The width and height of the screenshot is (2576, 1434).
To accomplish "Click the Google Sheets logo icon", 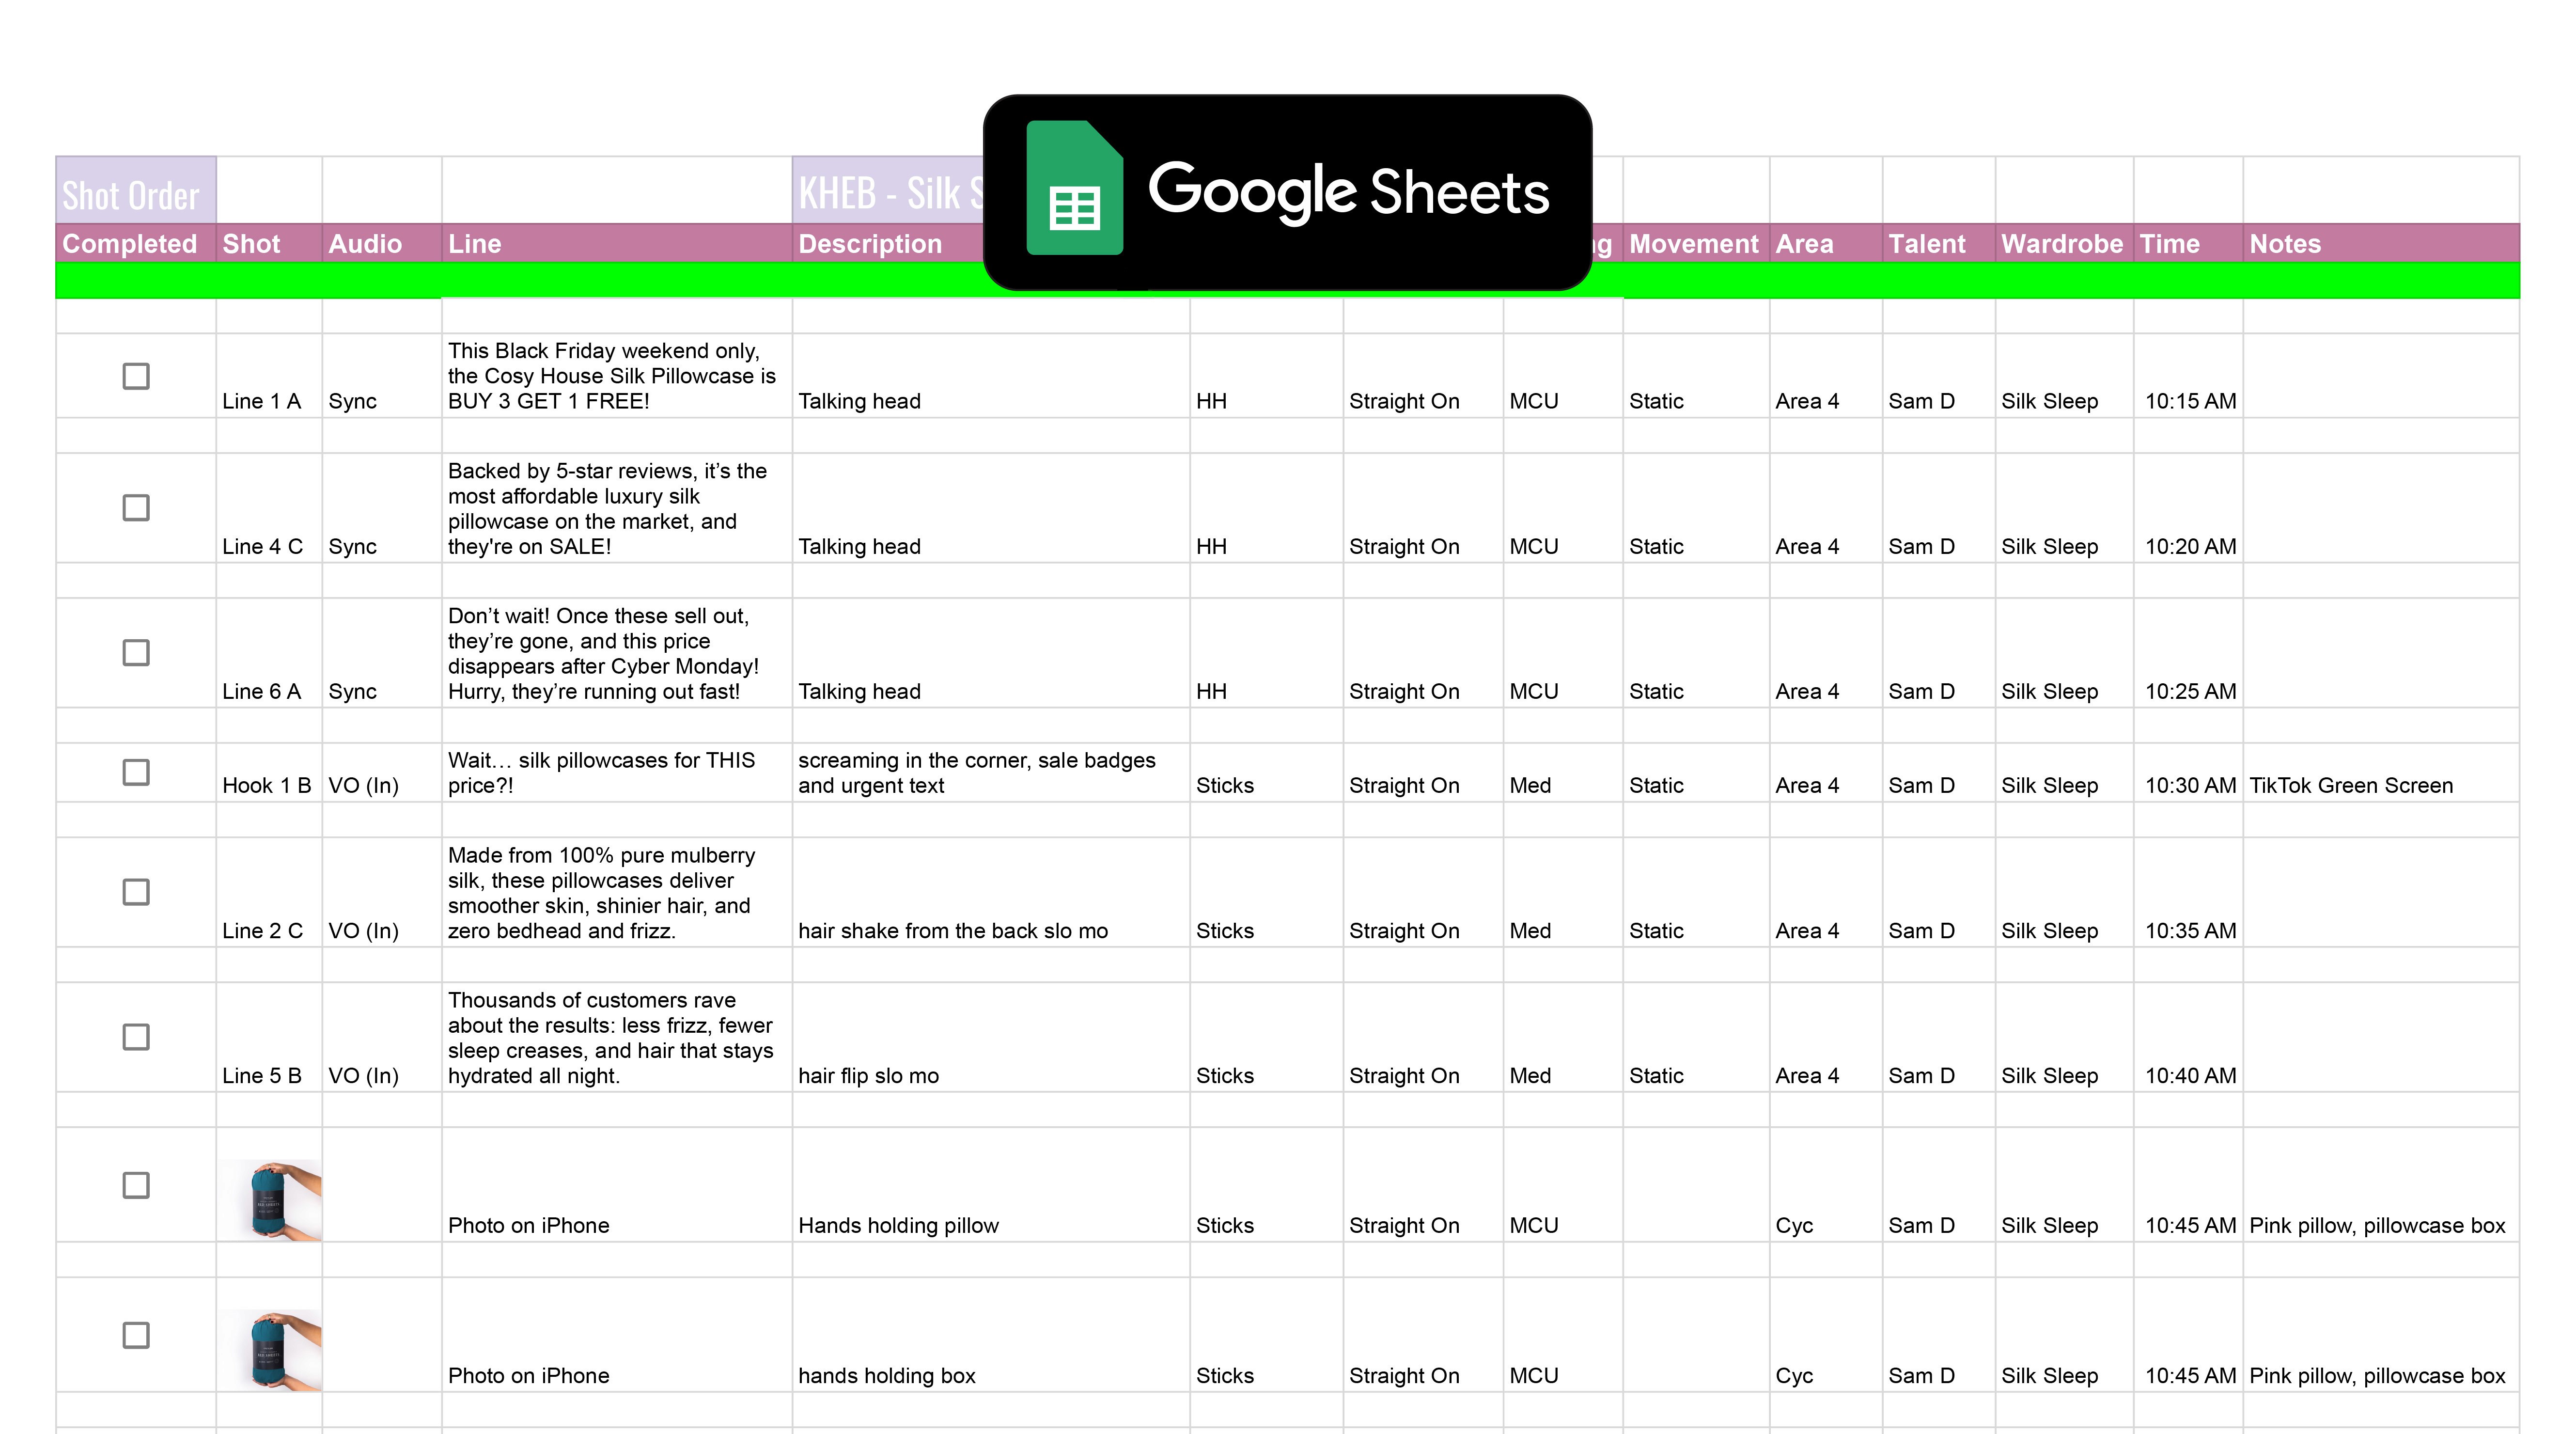I will (x=1074, y=188).
